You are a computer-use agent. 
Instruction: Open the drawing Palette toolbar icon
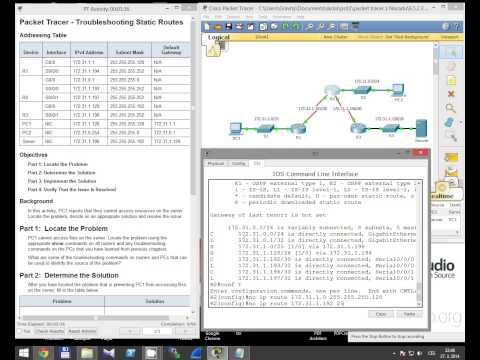(x=344, y=27)
